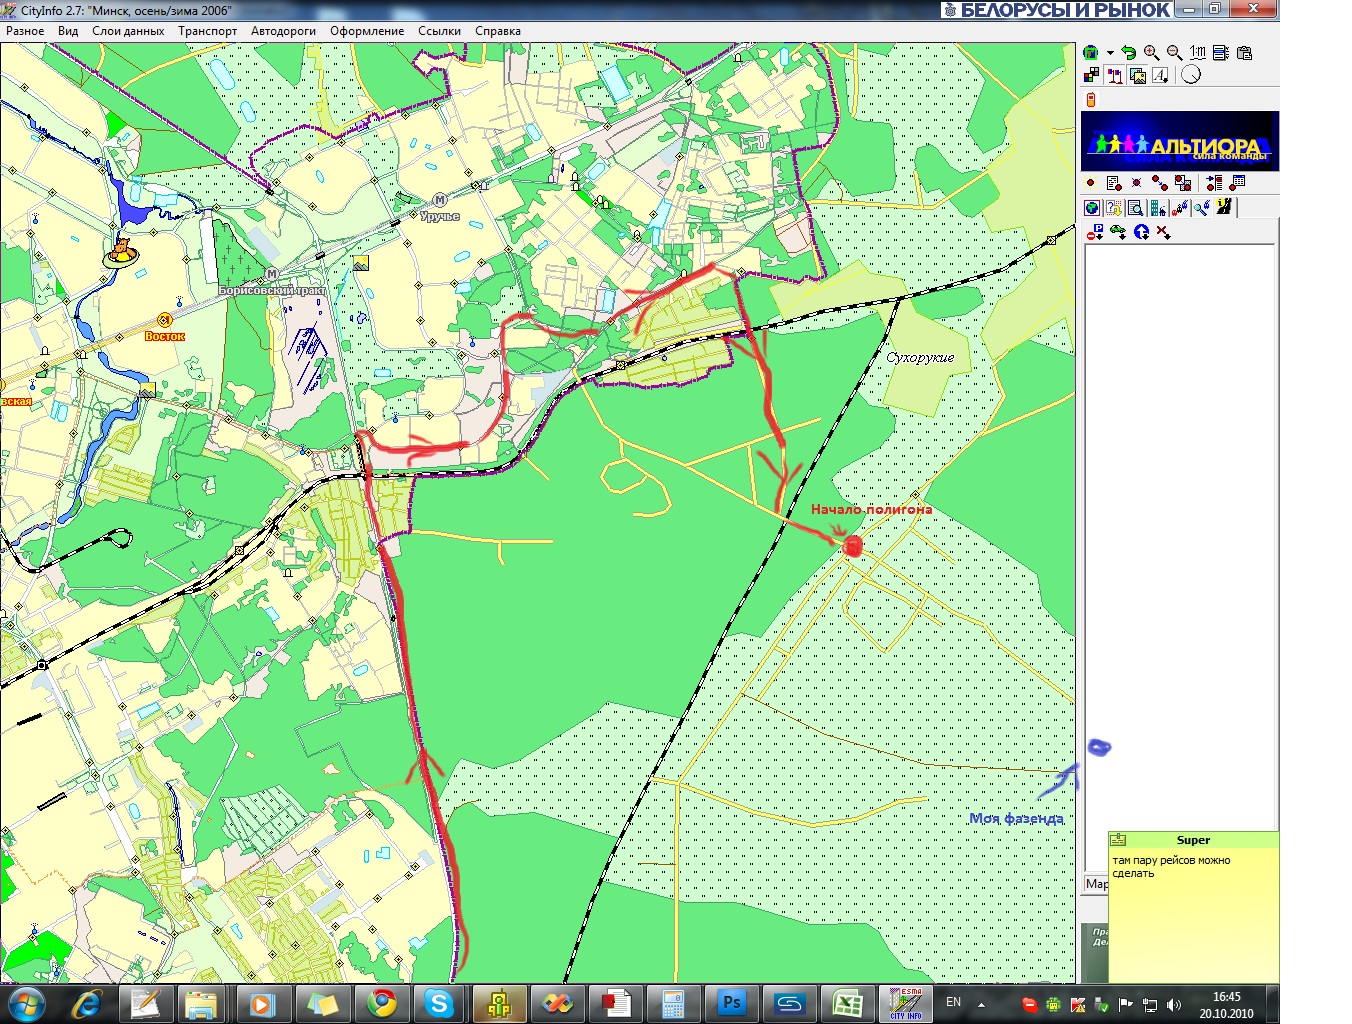Image resolution: width=1352 pixels, height=1024 pixels.
Task: Click the red mobile phone icon
Action: pos(1091,99)
